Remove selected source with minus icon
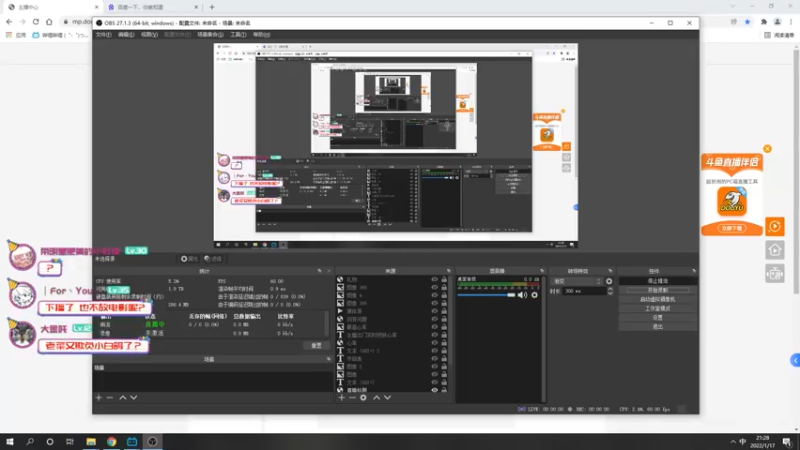Screen dimensions: 800x450 [x=352, y=397]
